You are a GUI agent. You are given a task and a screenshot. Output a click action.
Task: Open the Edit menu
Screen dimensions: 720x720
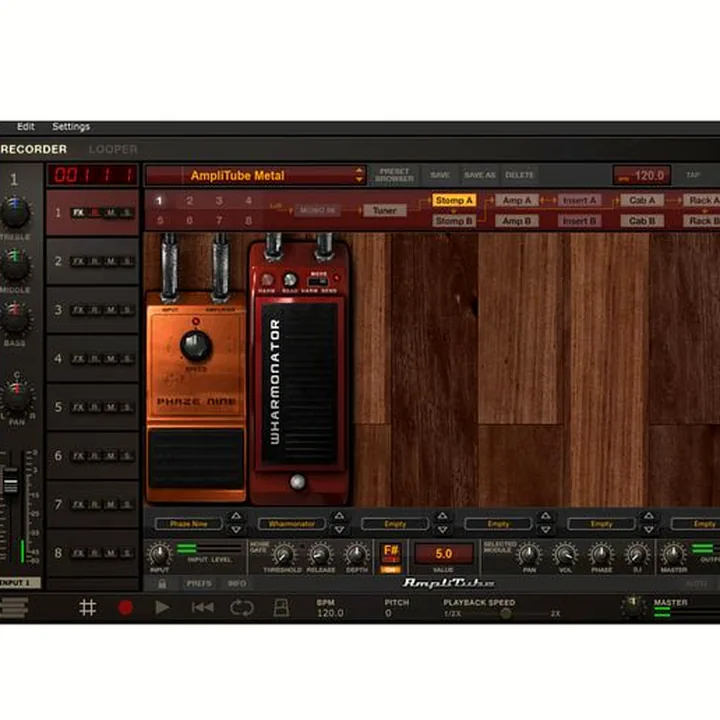tap(26, 127)
